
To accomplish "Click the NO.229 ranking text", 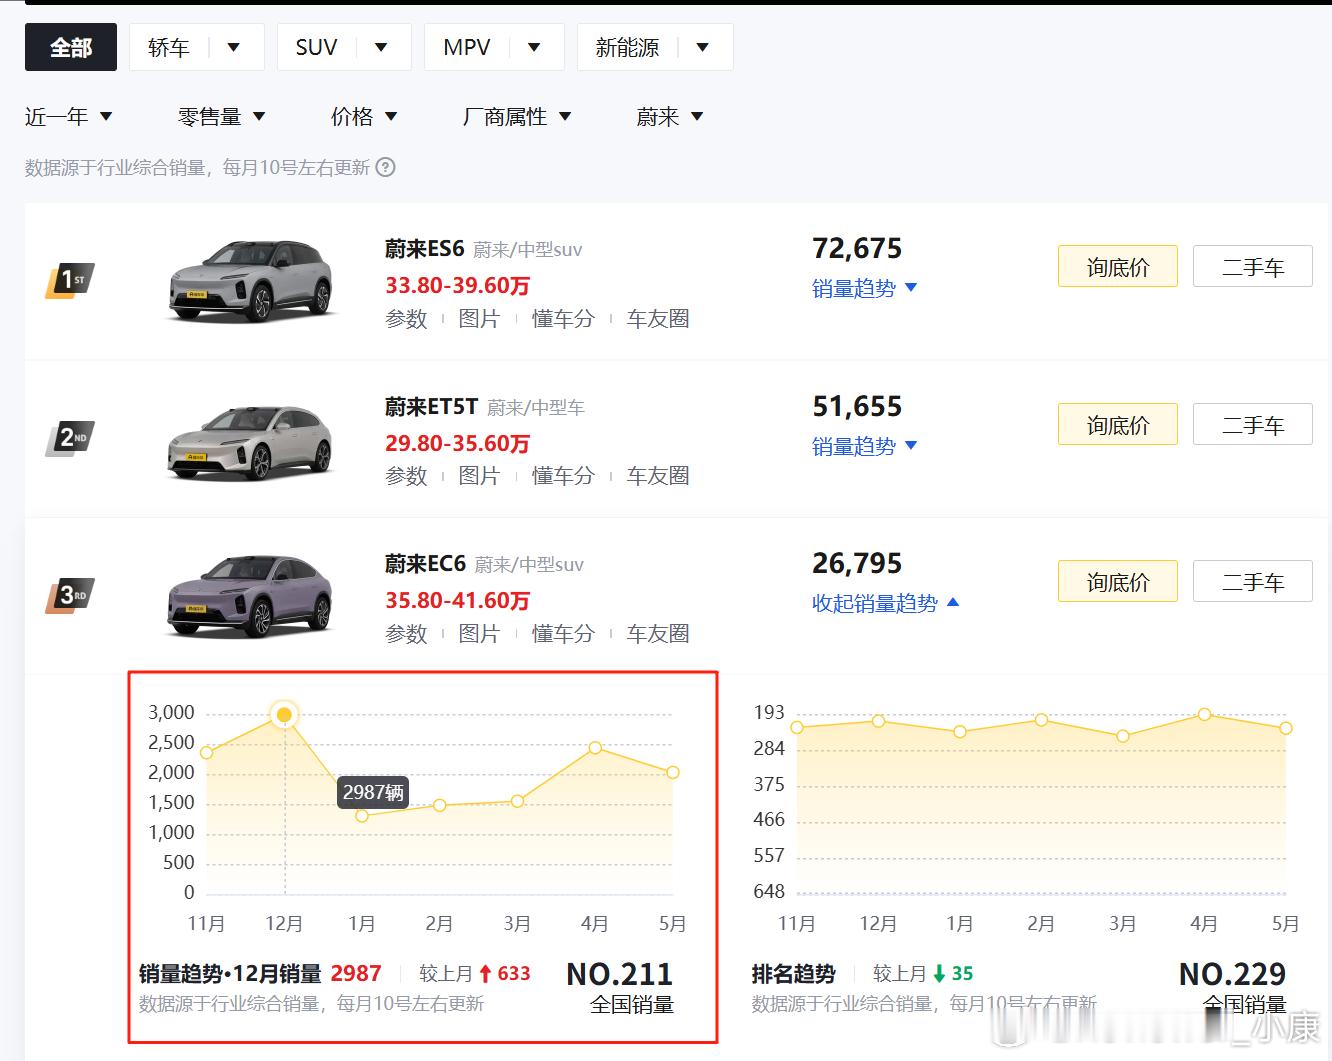I will (1233, 974).
